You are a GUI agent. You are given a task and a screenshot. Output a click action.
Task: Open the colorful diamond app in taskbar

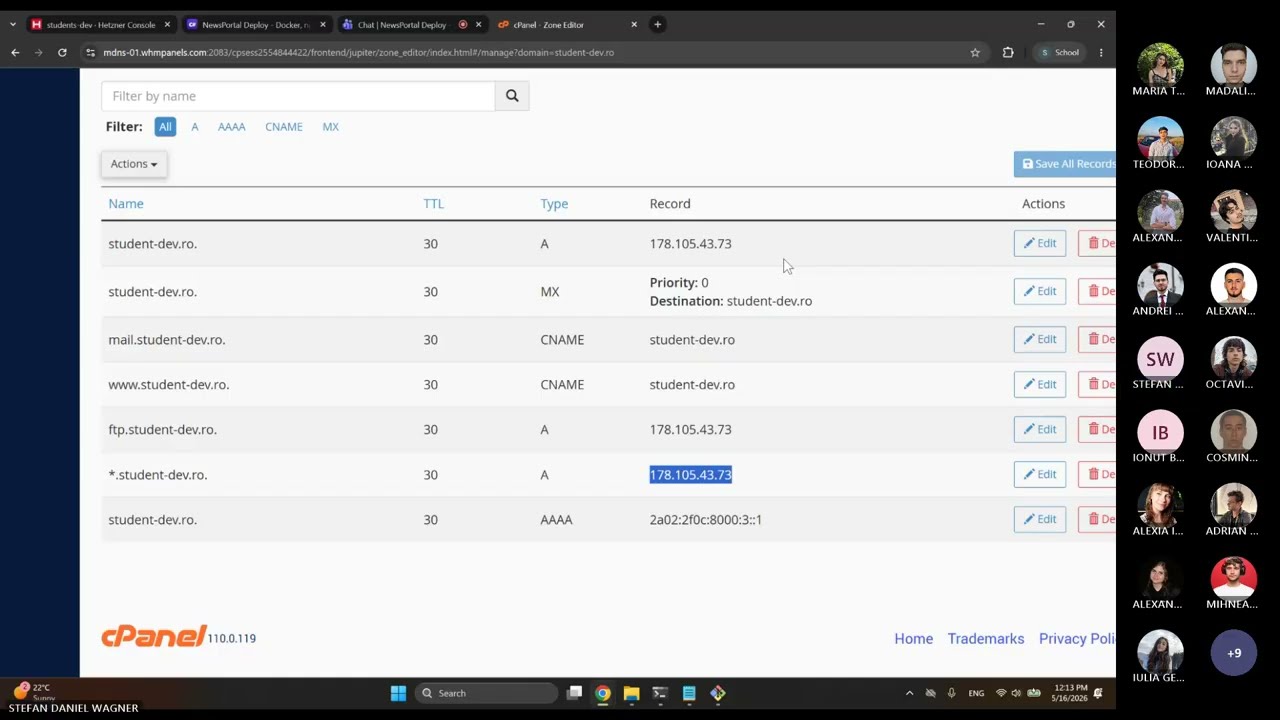point(718,693)
